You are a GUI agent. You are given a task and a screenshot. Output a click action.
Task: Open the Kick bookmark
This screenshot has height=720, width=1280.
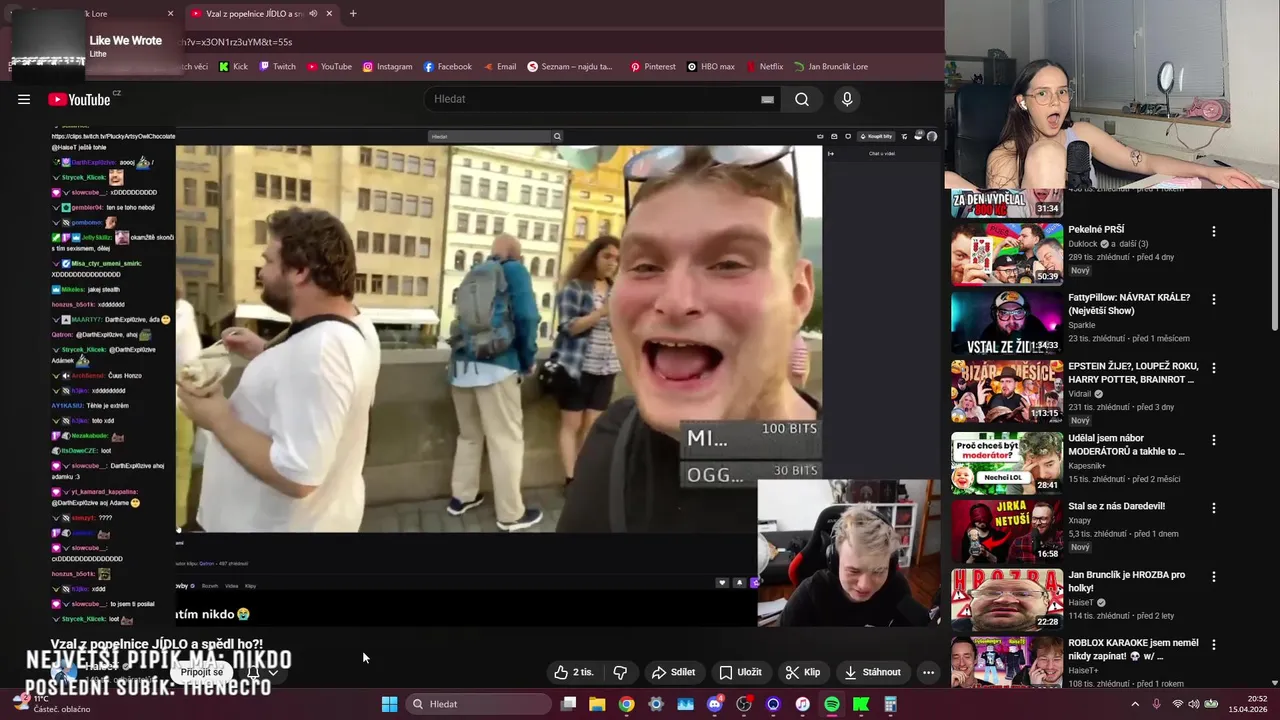233,67
